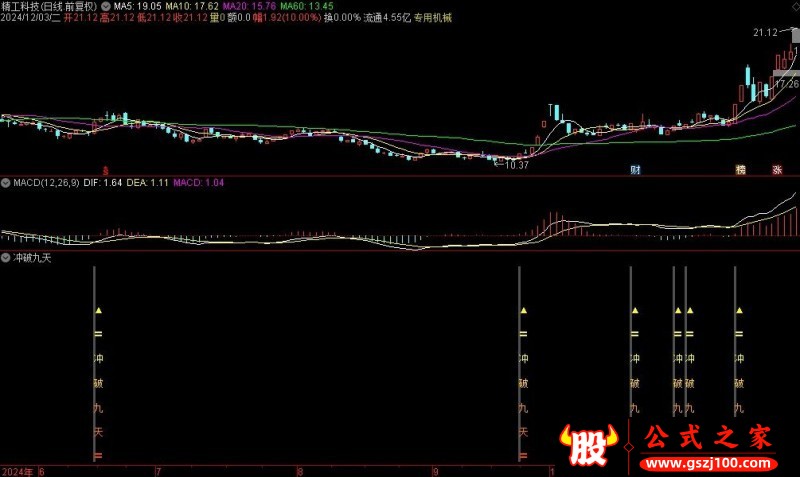Open the 专用机械 industry link
This screenshot has height=477, width=800.
433,18
